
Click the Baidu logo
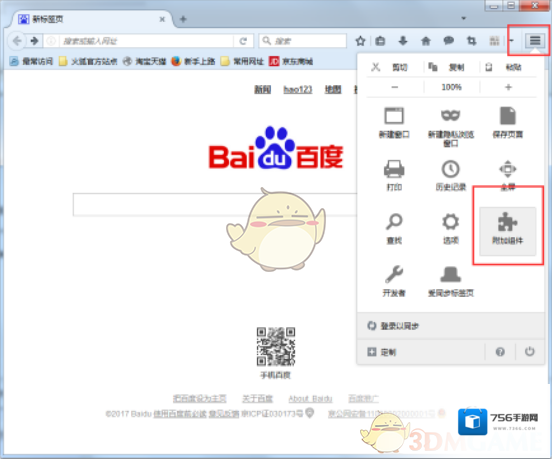(276, 148)
